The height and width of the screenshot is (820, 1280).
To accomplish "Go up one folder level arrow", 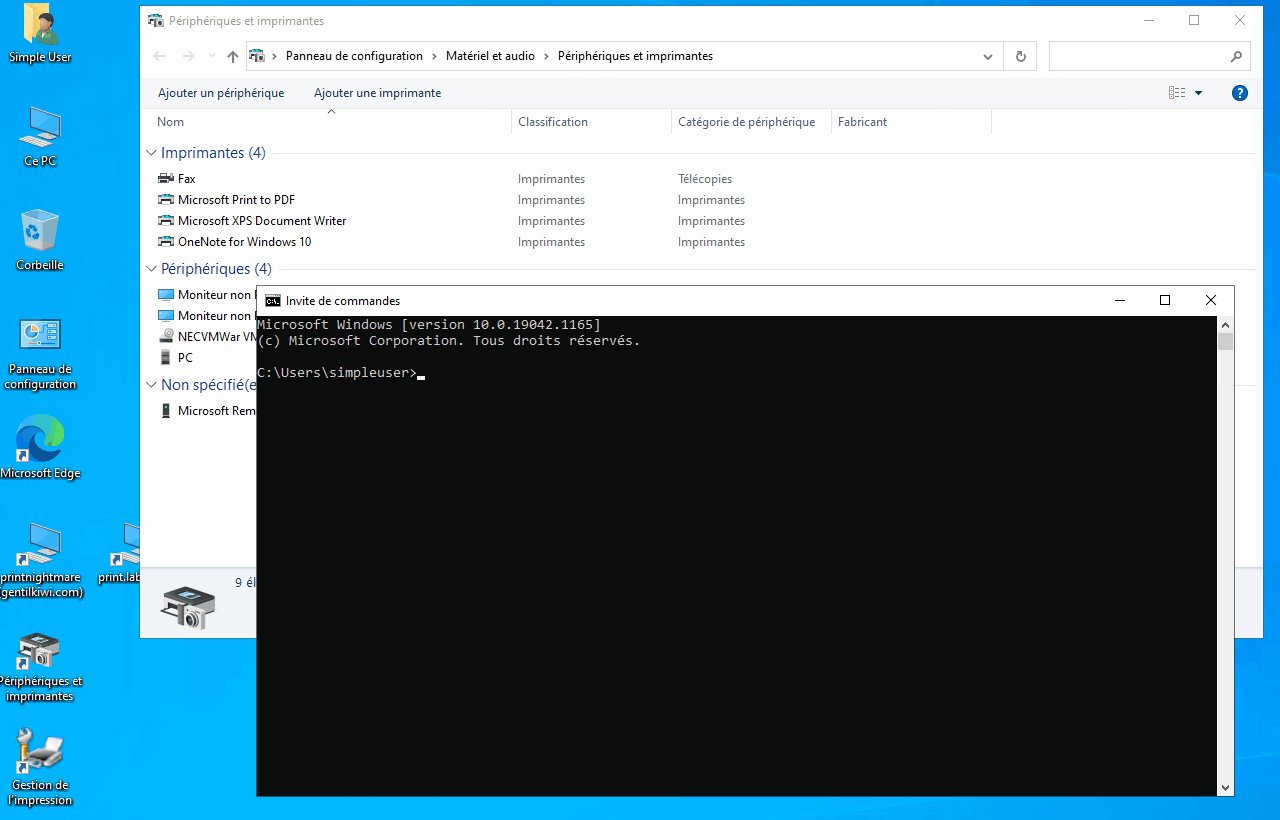I will pyautogui.click(x=233, y=56).
